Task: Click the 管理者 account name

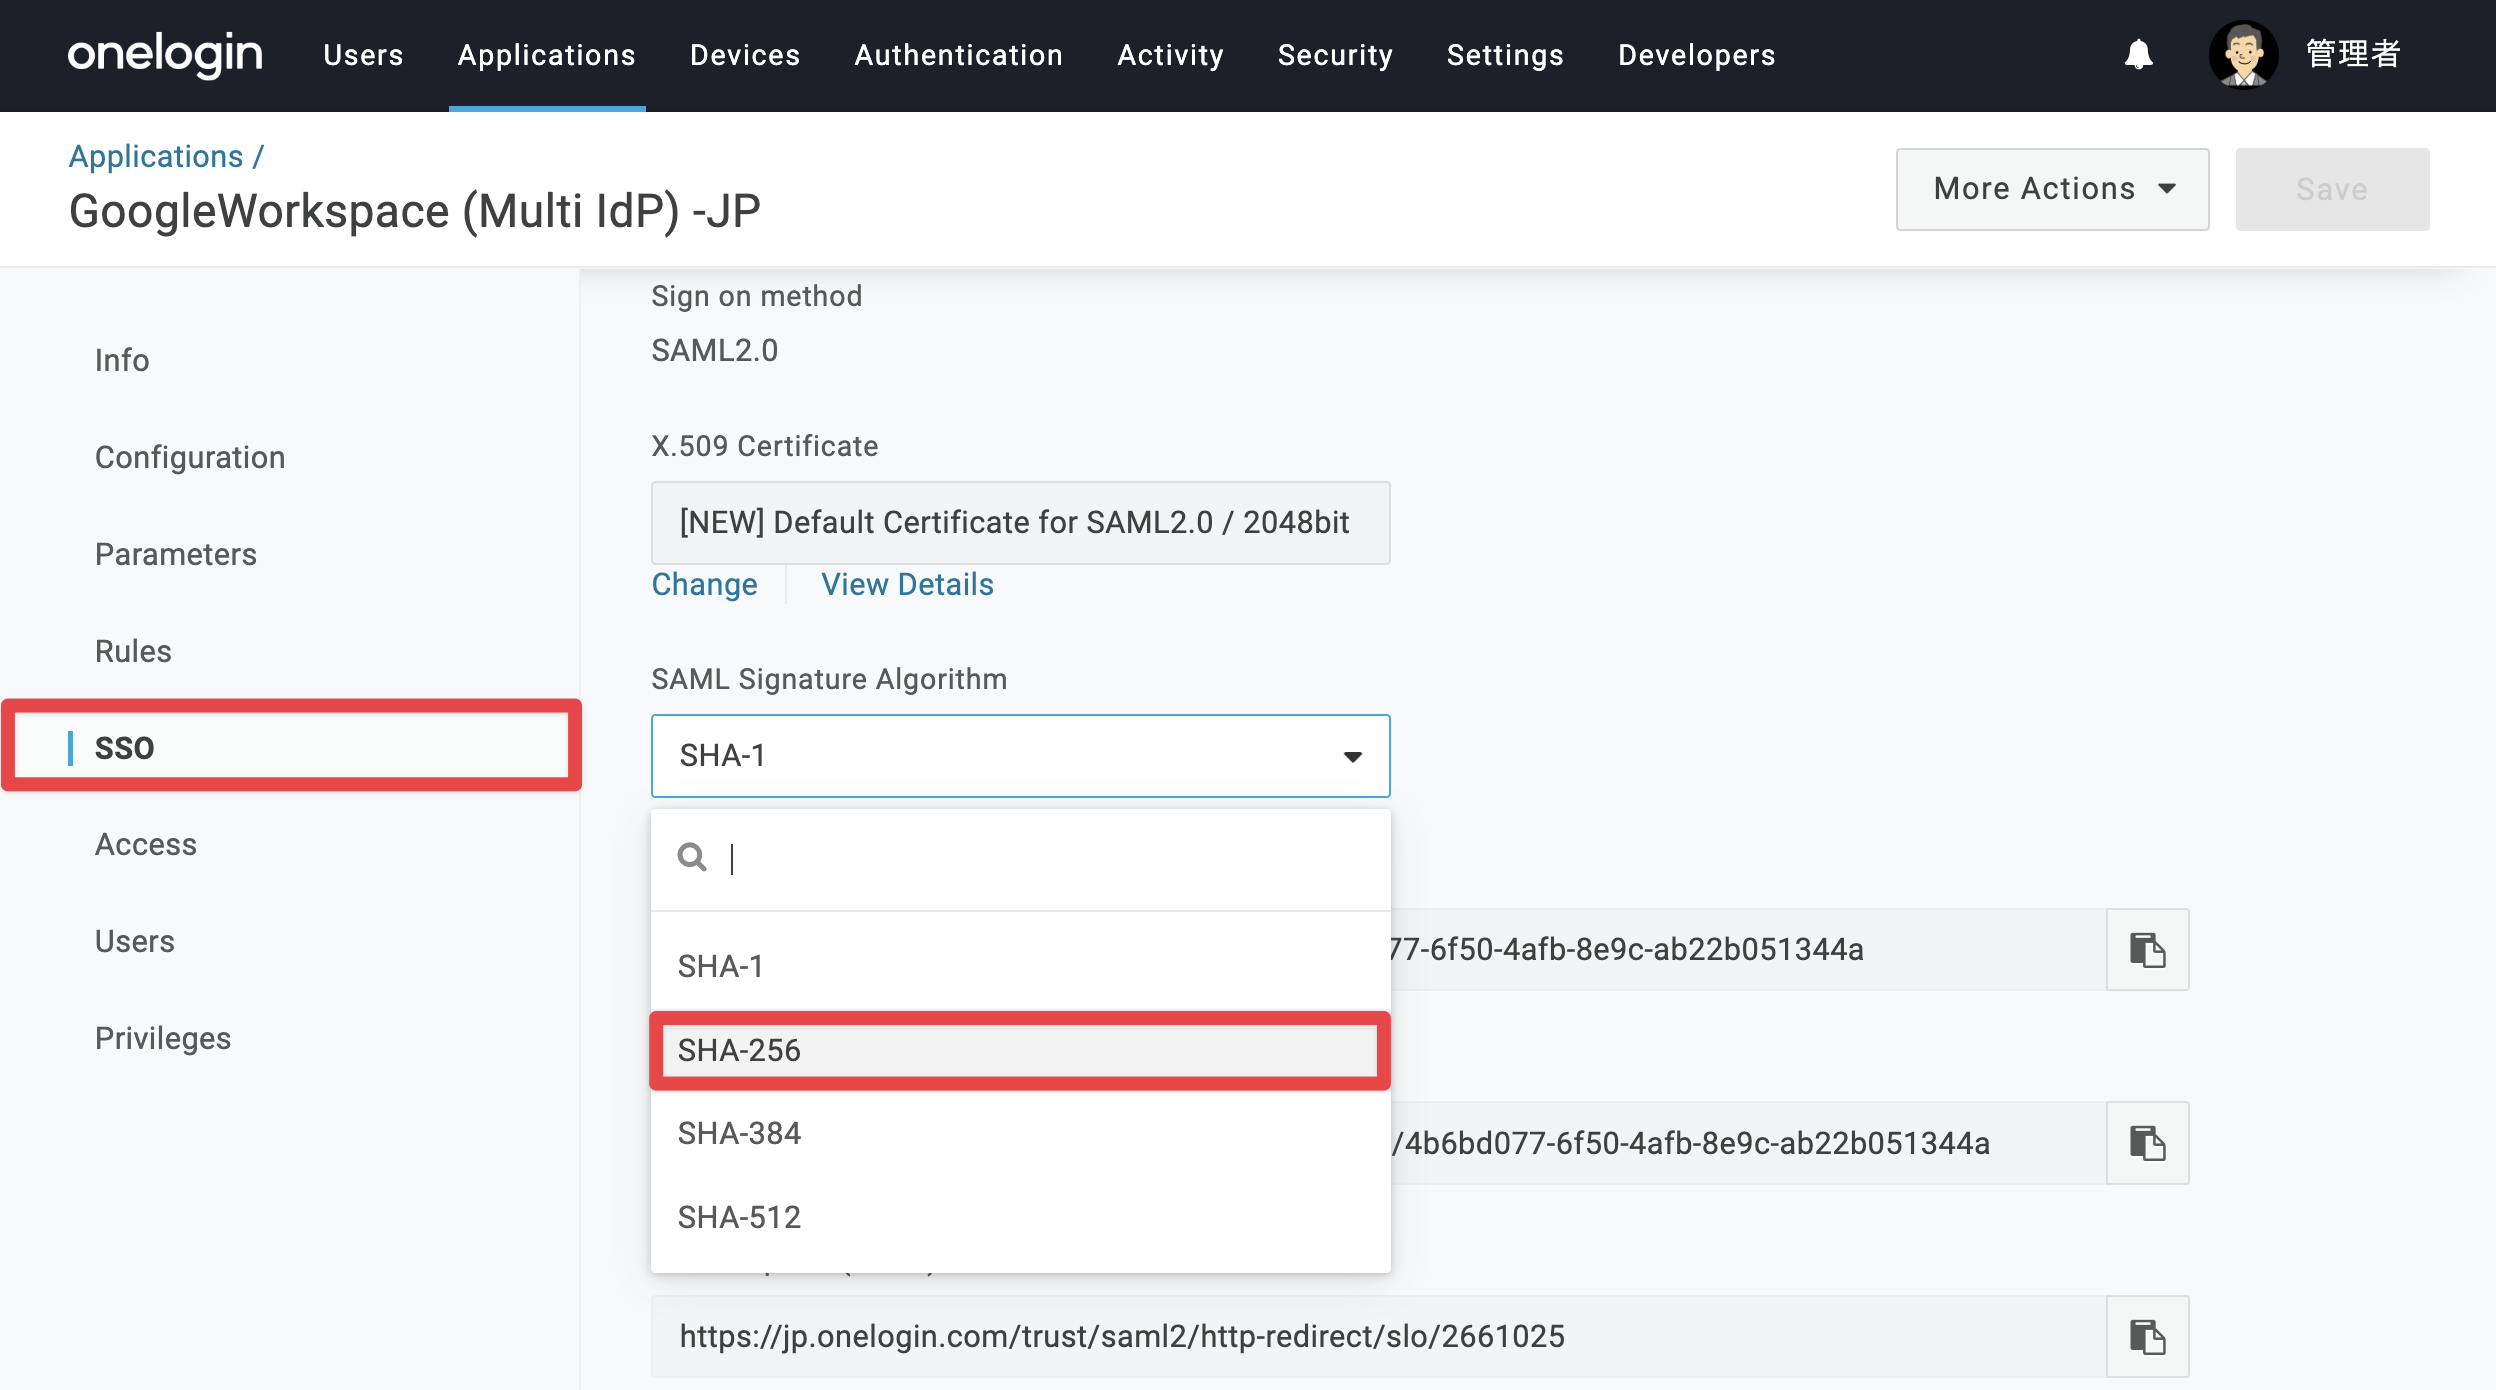Action: click(x=2352, y=54)
